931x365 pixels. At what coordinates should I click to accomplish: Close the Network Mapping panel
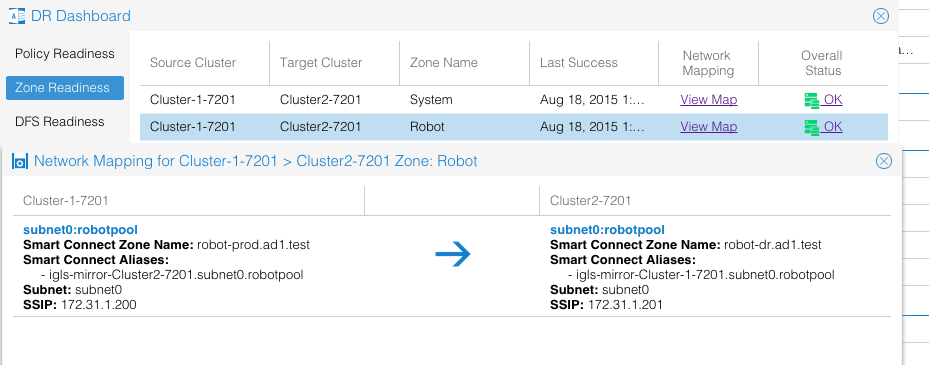point(884,161)
